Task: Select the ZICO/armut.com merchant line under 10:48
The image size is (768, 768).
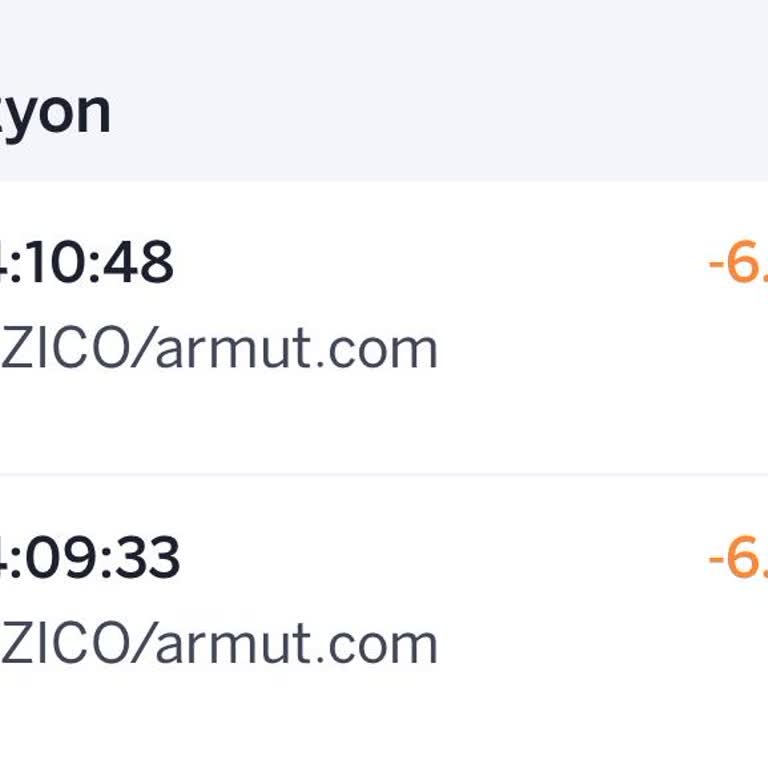Action: pos(220,350)
